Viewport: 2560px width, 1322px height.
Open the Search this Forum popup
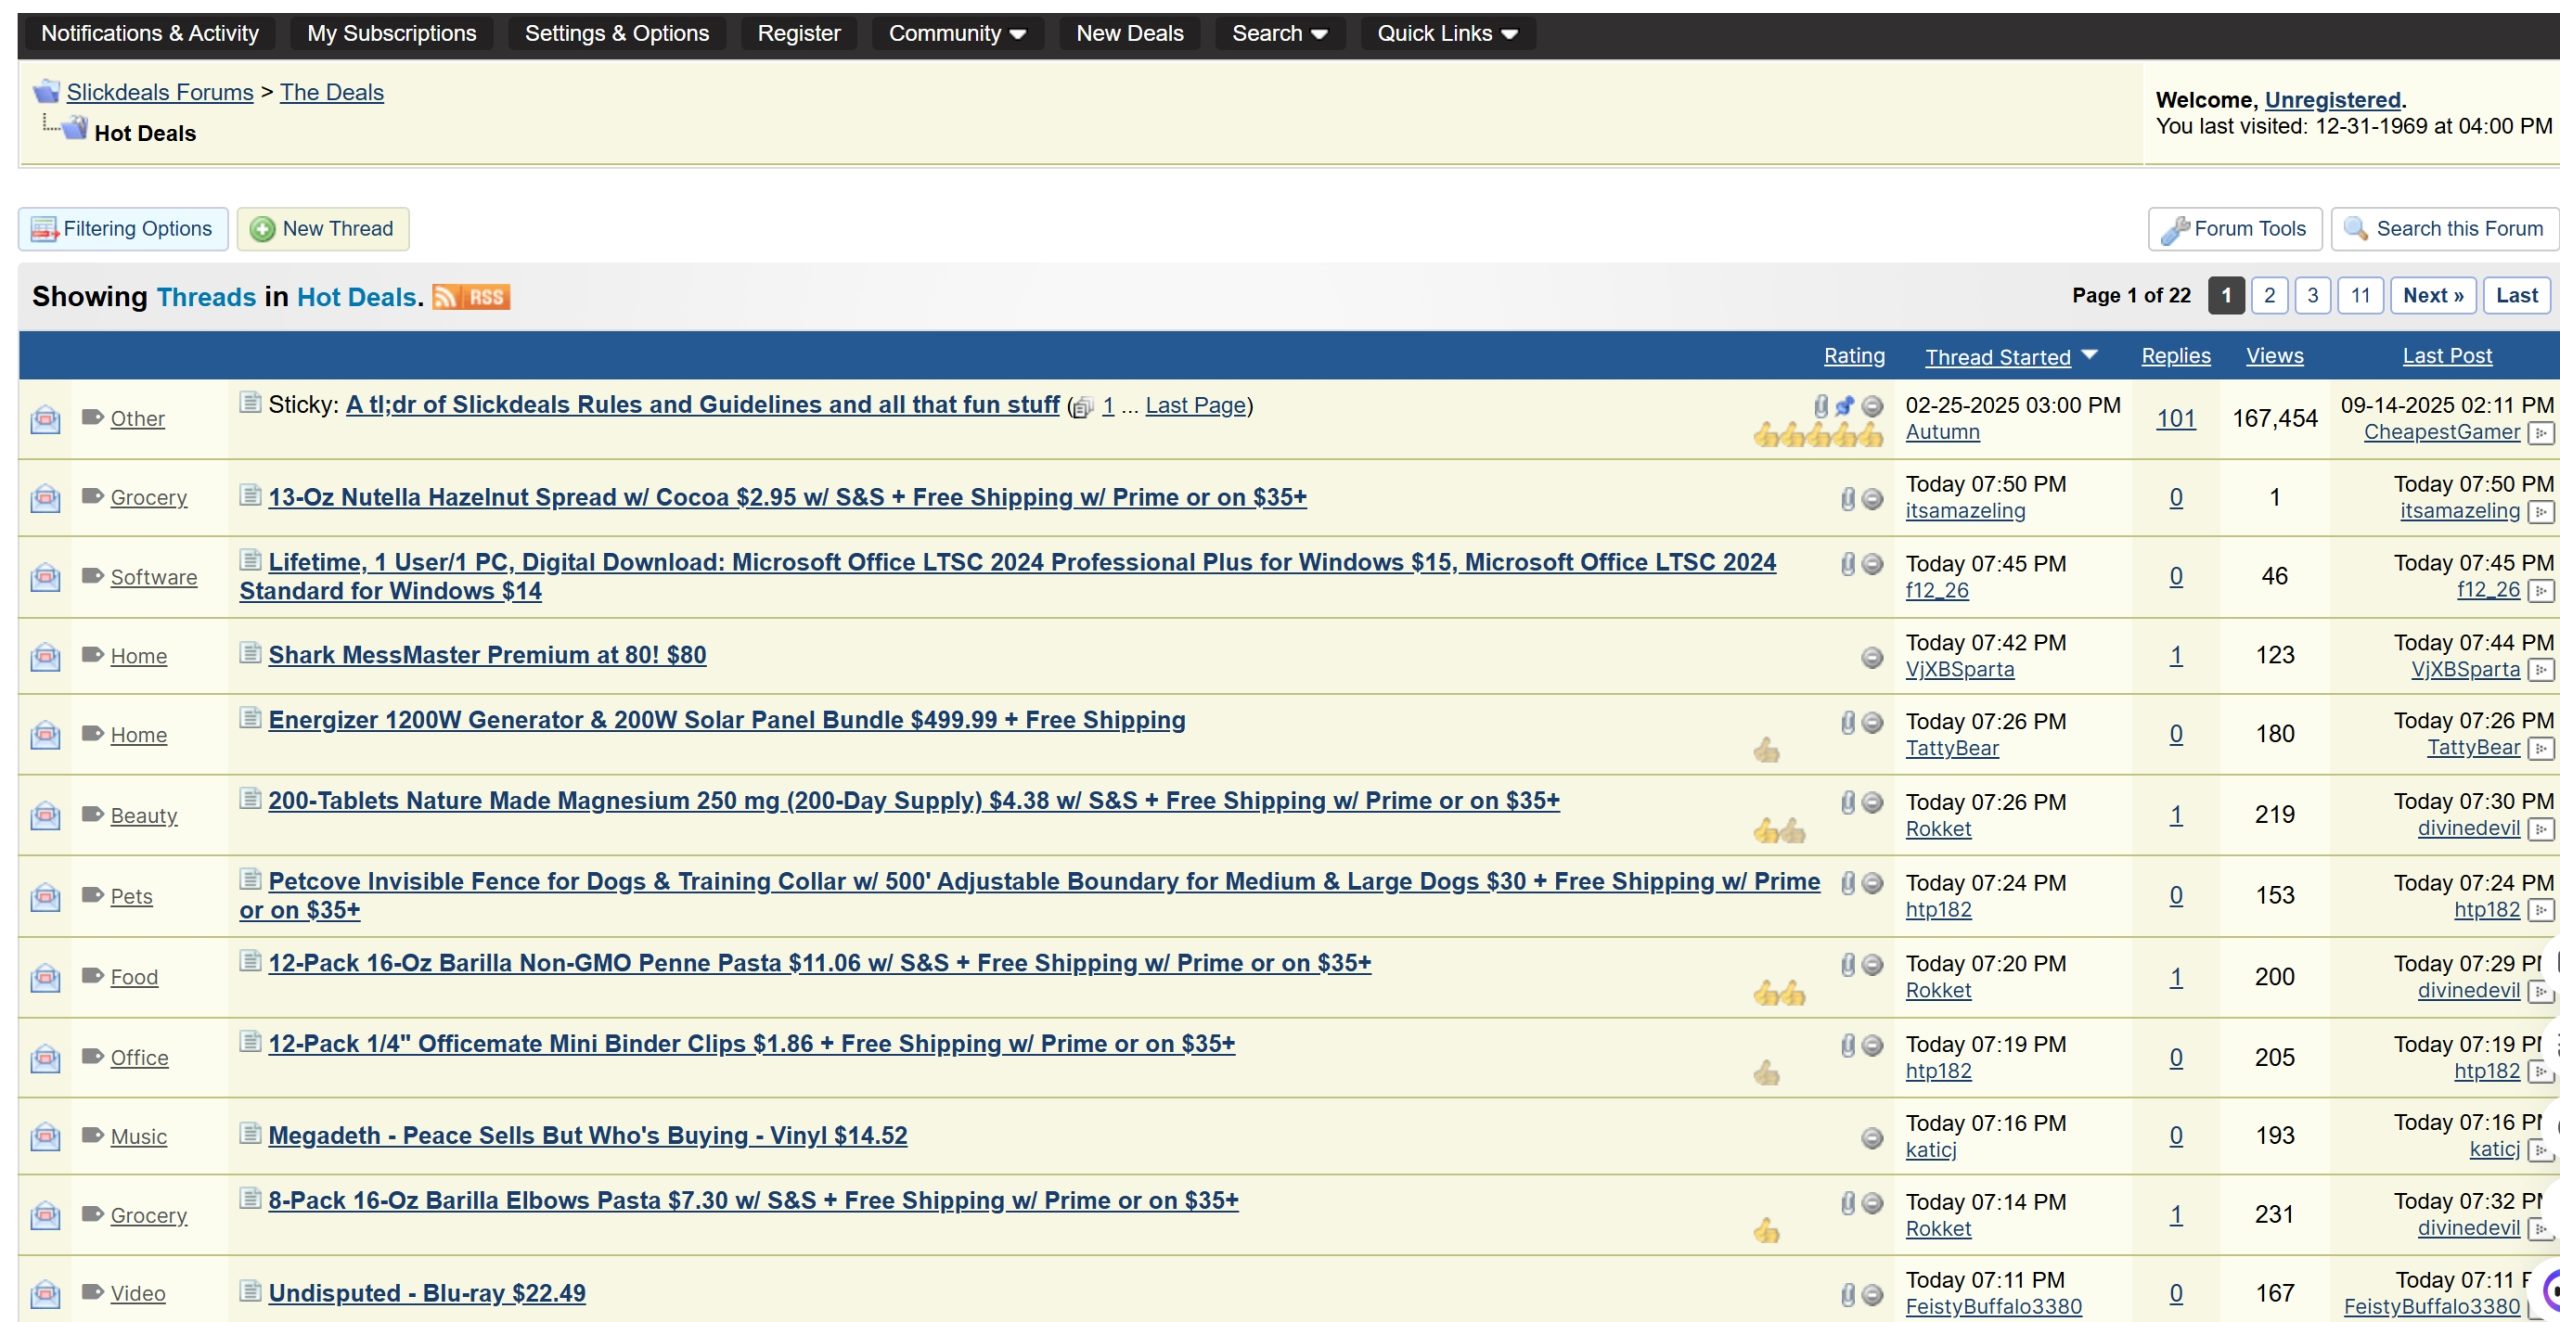tap(2444, 229)
